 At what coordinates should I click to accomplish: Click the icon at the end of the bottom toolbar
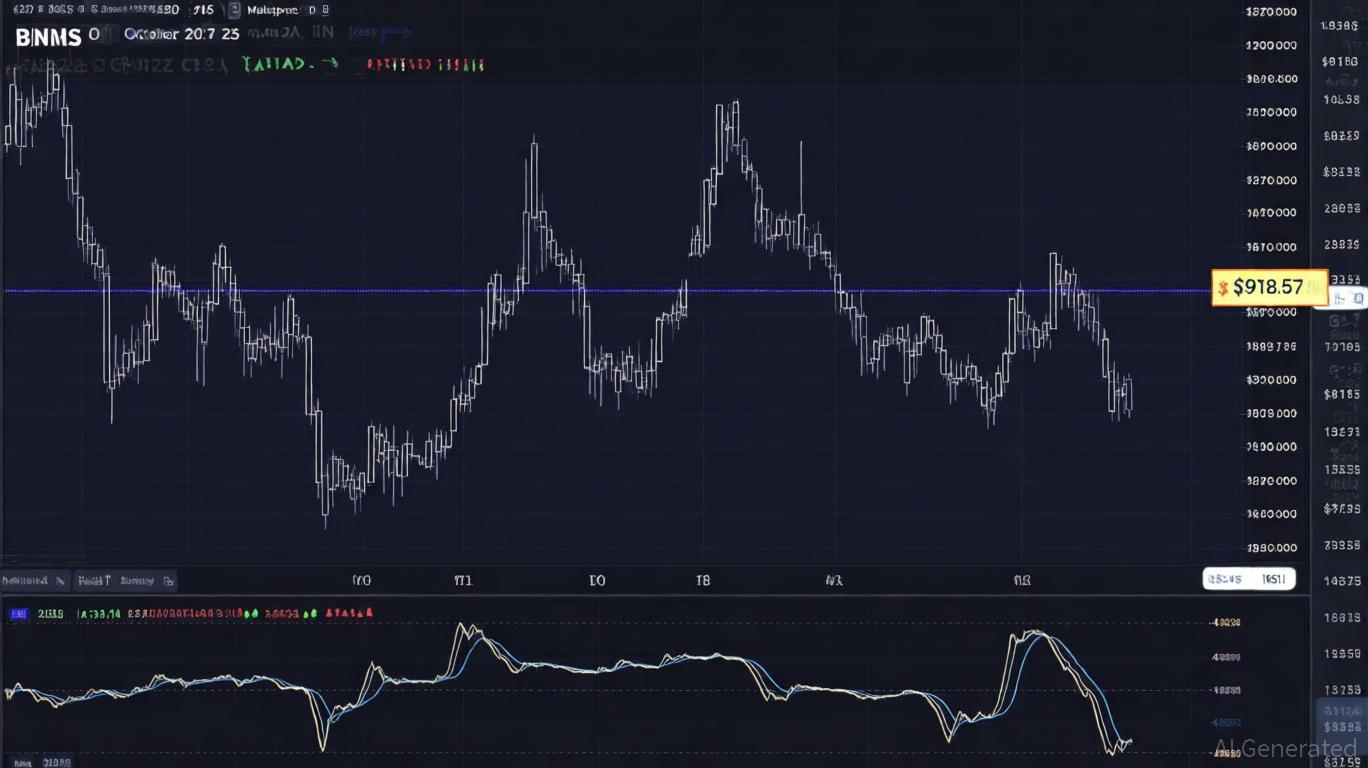[x=169, y=580]
